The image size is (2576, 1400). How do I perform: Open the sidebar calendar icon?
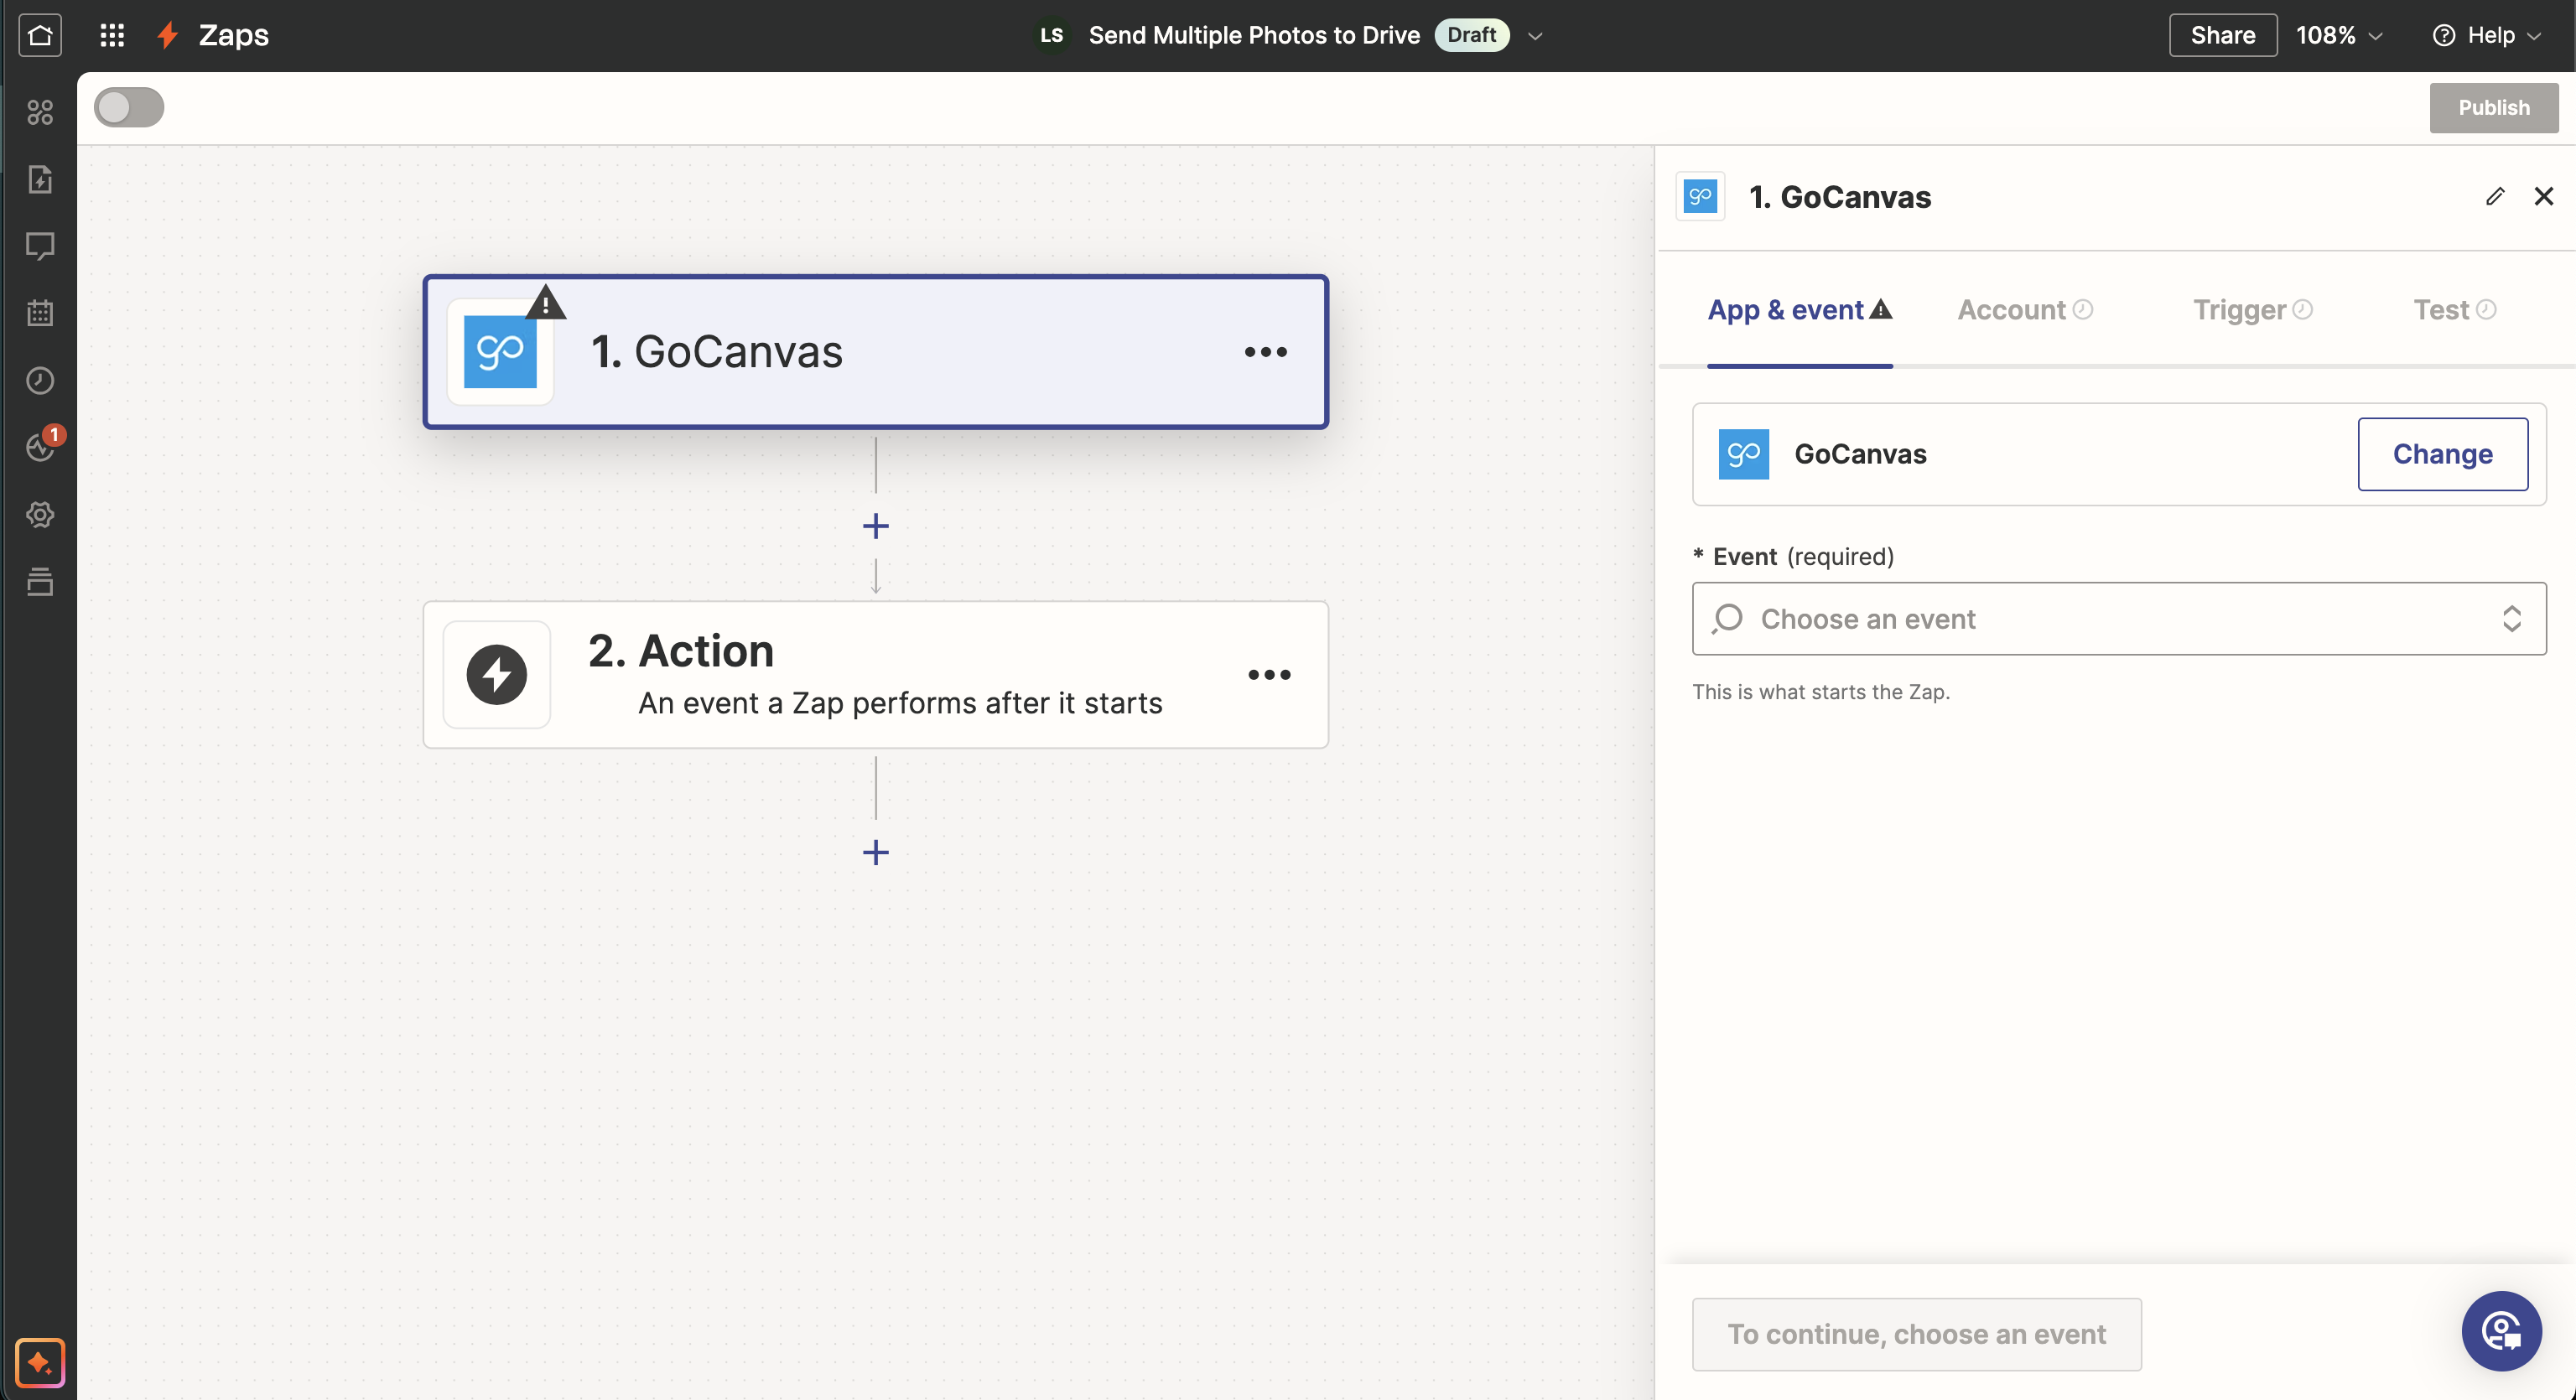(x=40, y=313)
